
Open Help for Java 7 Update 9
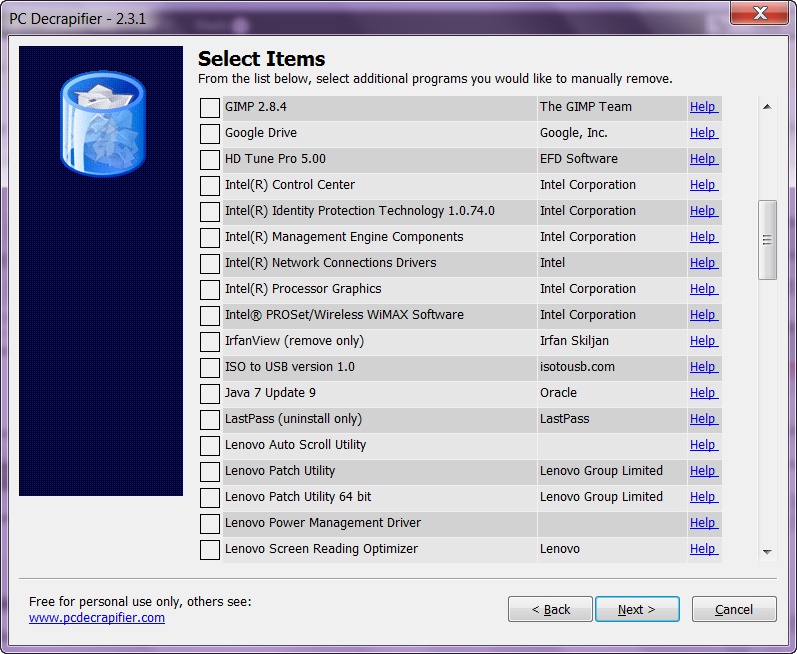pyautogui.click(x=703, y=393)
